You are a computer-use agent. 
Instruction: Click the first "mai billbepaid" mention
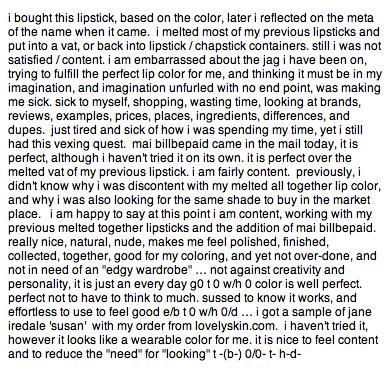(170, 144)
